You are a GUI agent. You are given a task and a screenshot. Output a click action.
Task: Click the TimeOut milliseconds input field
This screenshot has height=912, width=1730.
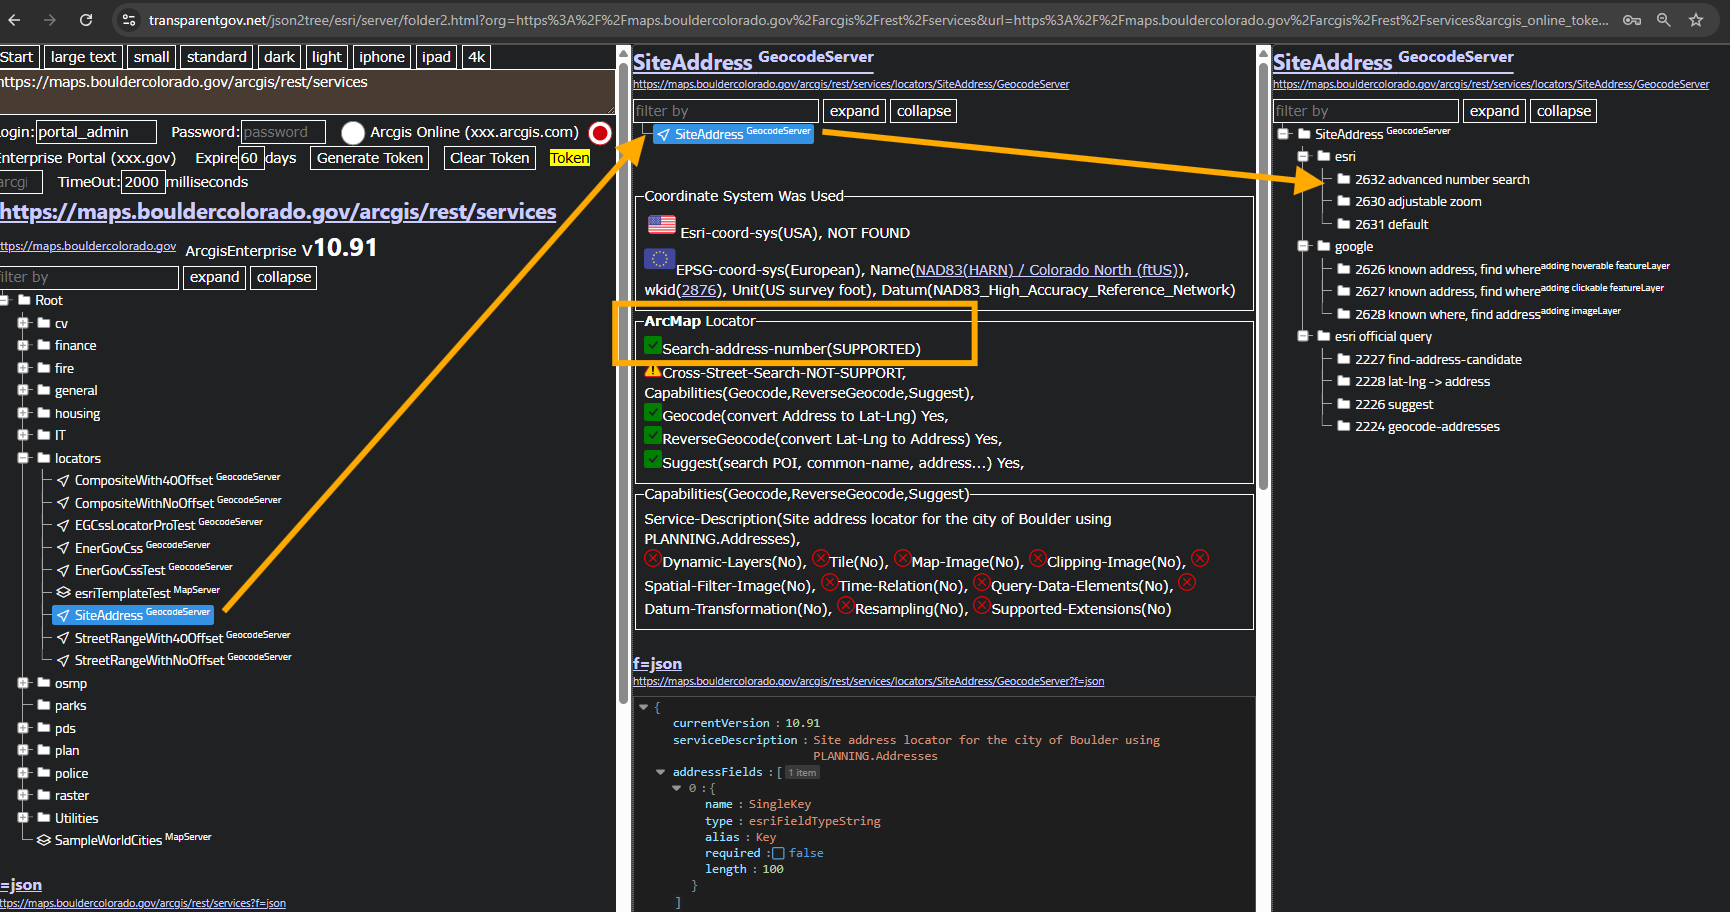pyautogui.click(x=142, y=182)
